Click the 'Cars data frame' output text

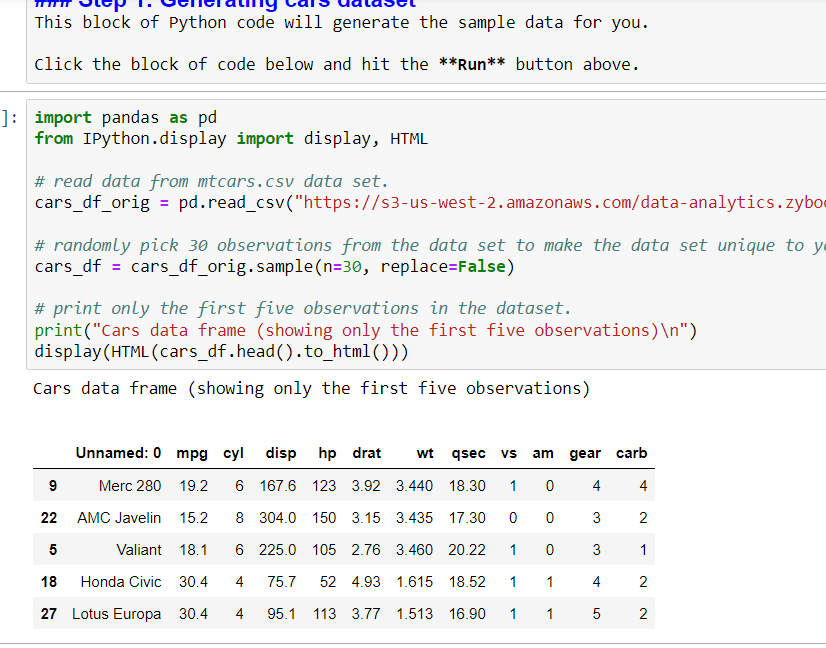(x=311, y=389)
